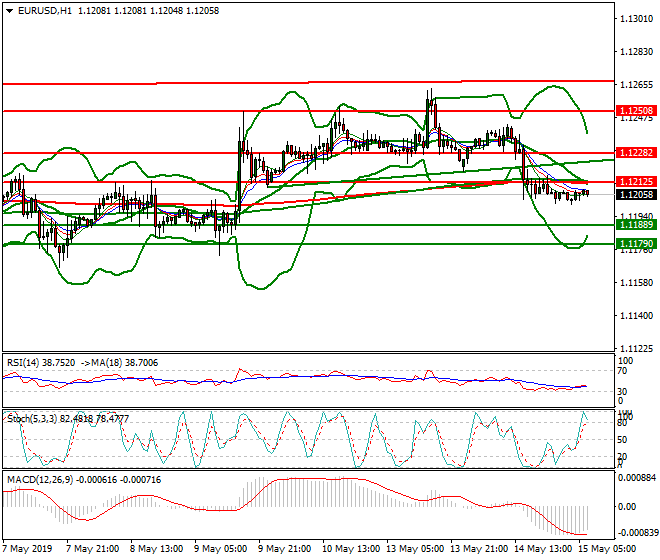Viewport: 660px width, 560px height.
Task: Click the 14 May 13:00 time label
Action: [x=543, y=549]
